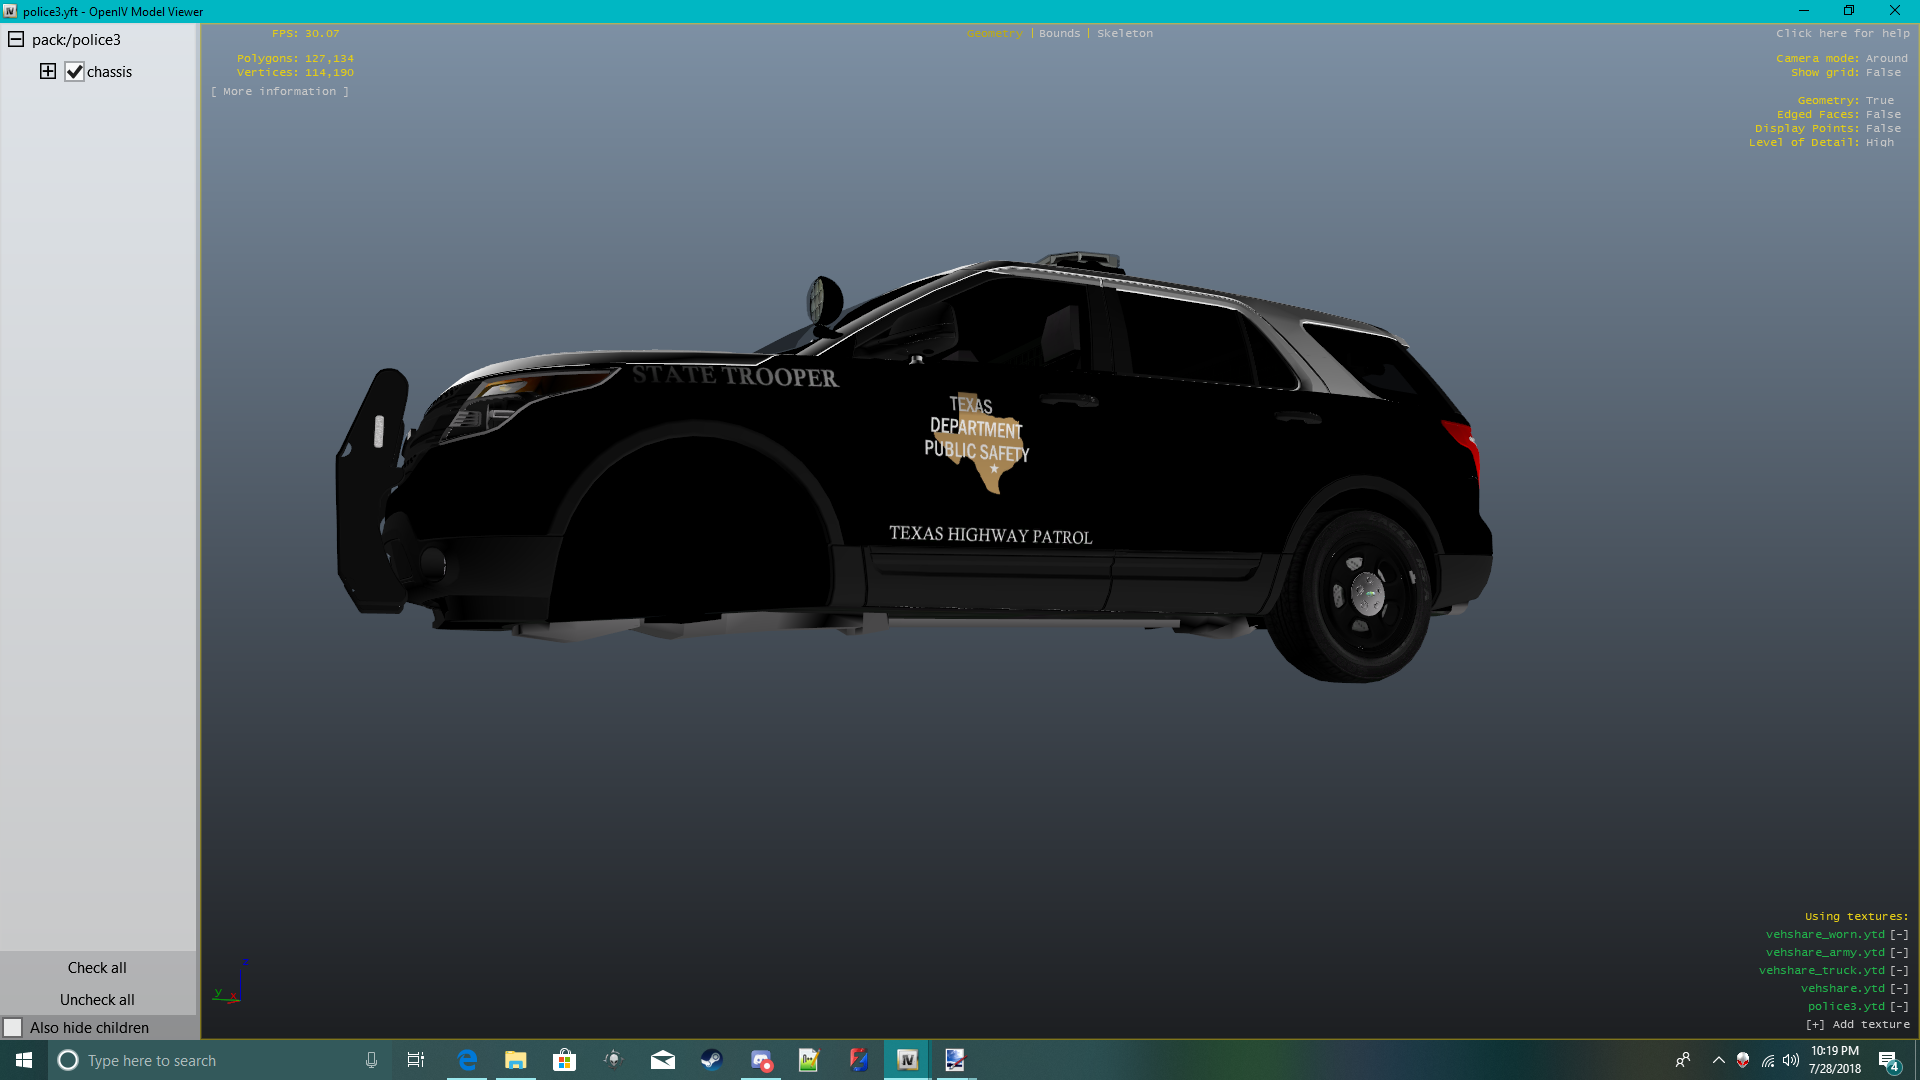Open Notepad++ from the taskbar
Image resolution: width=1920 pixels, height=1080 pixels.
pos(809,1060)
